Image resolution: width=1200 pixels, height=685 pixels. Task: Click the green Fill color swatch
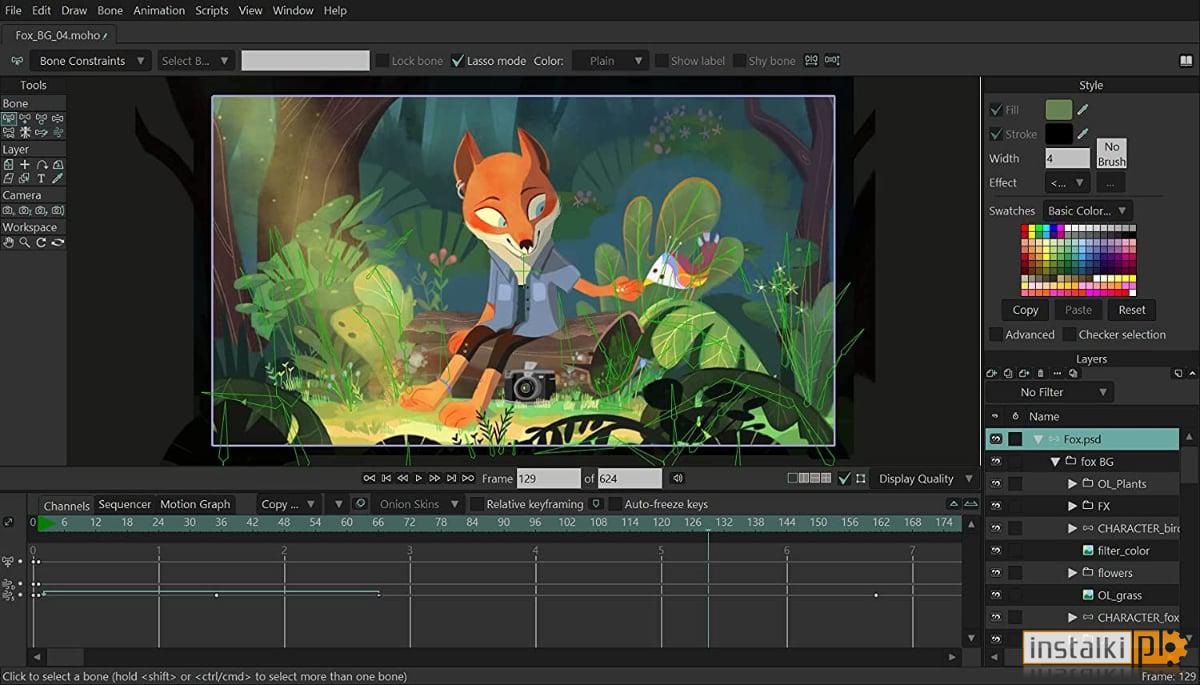(x=1058, y=110)
